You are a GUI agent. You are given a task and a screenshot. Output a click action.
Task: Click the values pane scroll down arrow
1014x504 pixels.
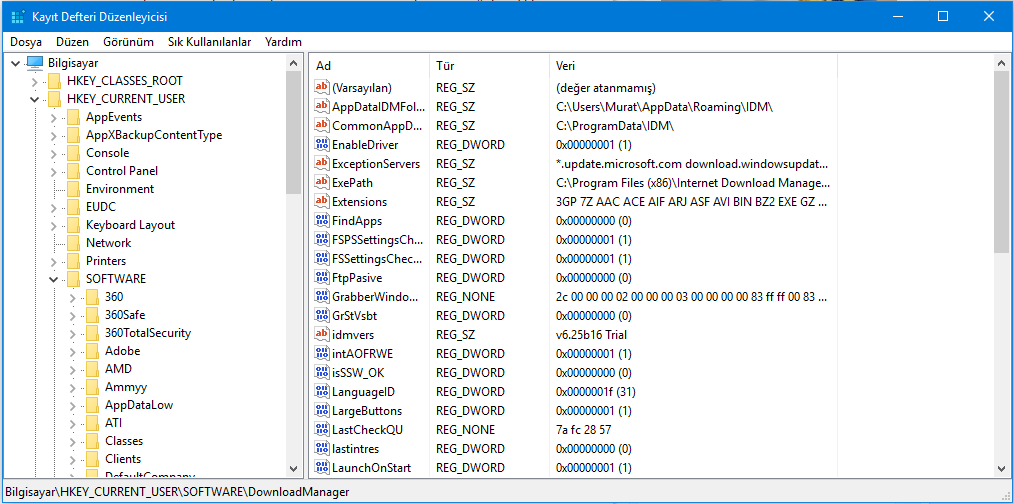click(x=1000, y=468)
